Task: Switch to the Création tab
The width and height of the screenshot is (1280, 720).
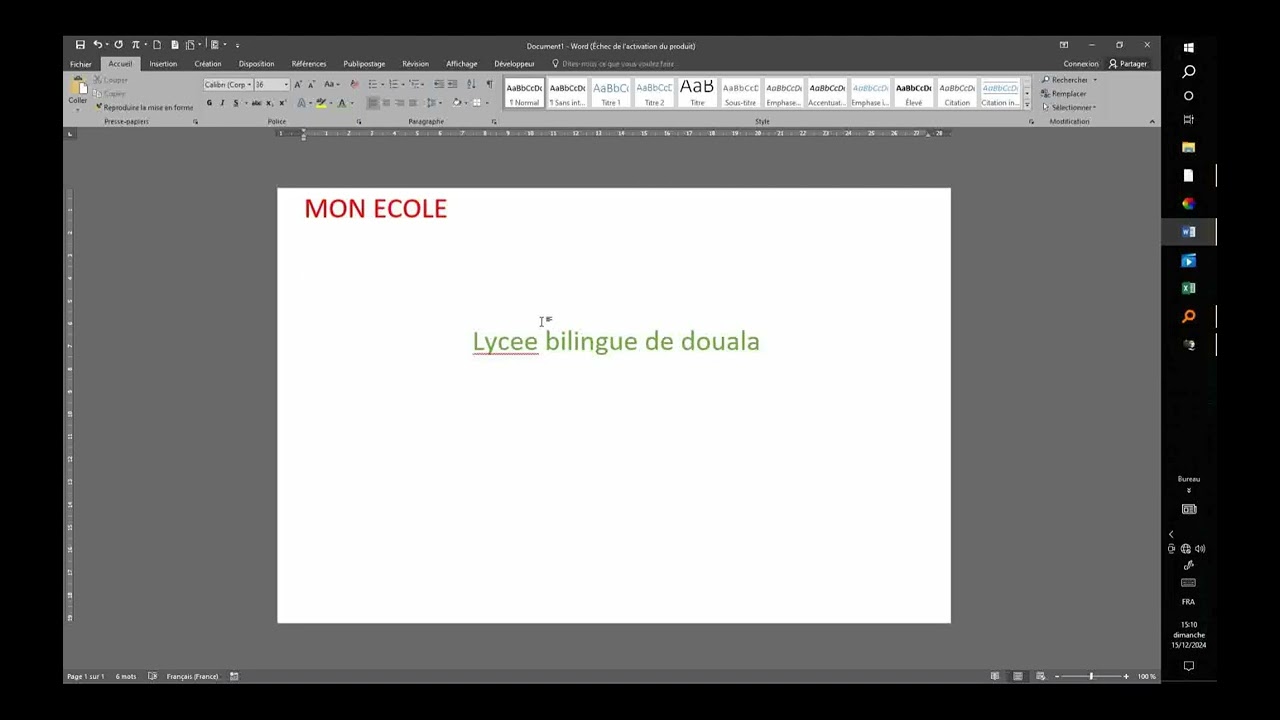Action: 208,64
